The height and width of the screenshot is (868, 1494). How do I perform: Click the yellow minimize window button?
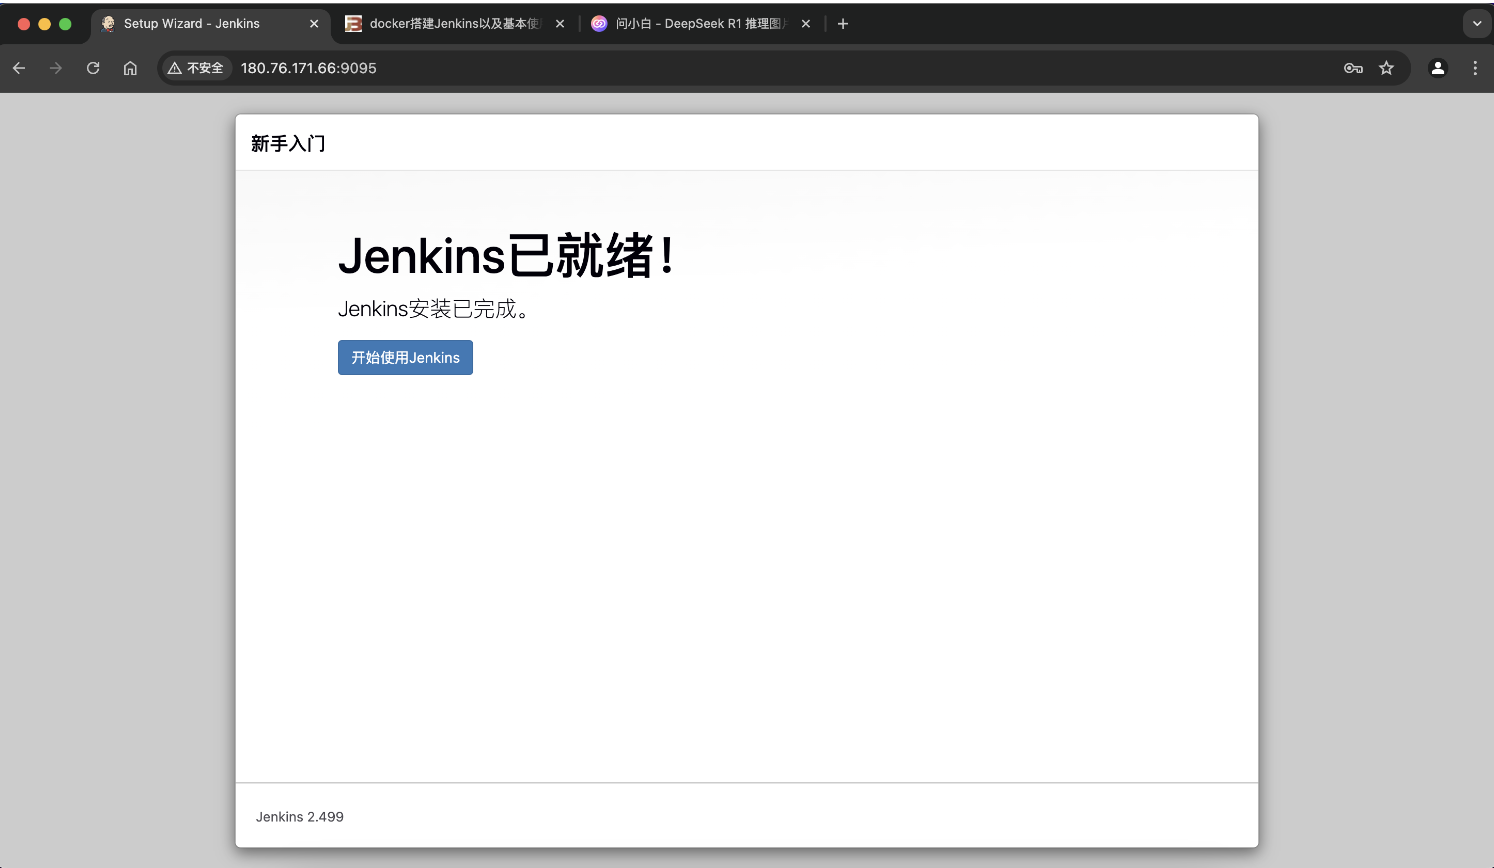44,24
